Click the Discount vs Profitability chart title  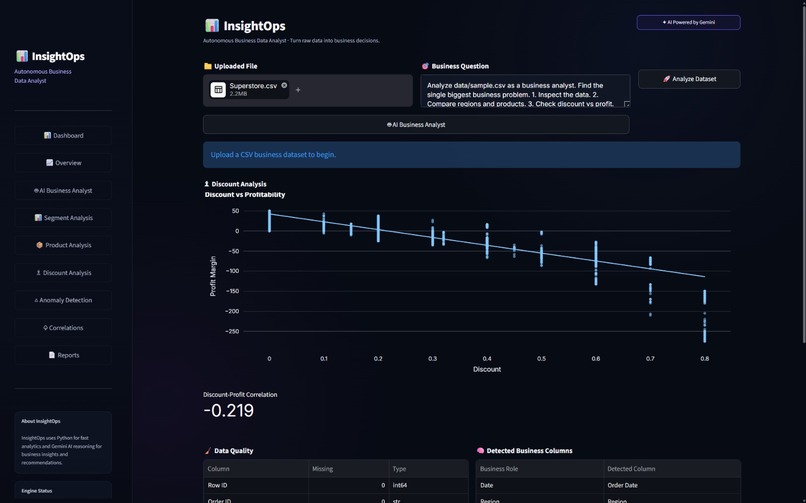click(245, 195)
